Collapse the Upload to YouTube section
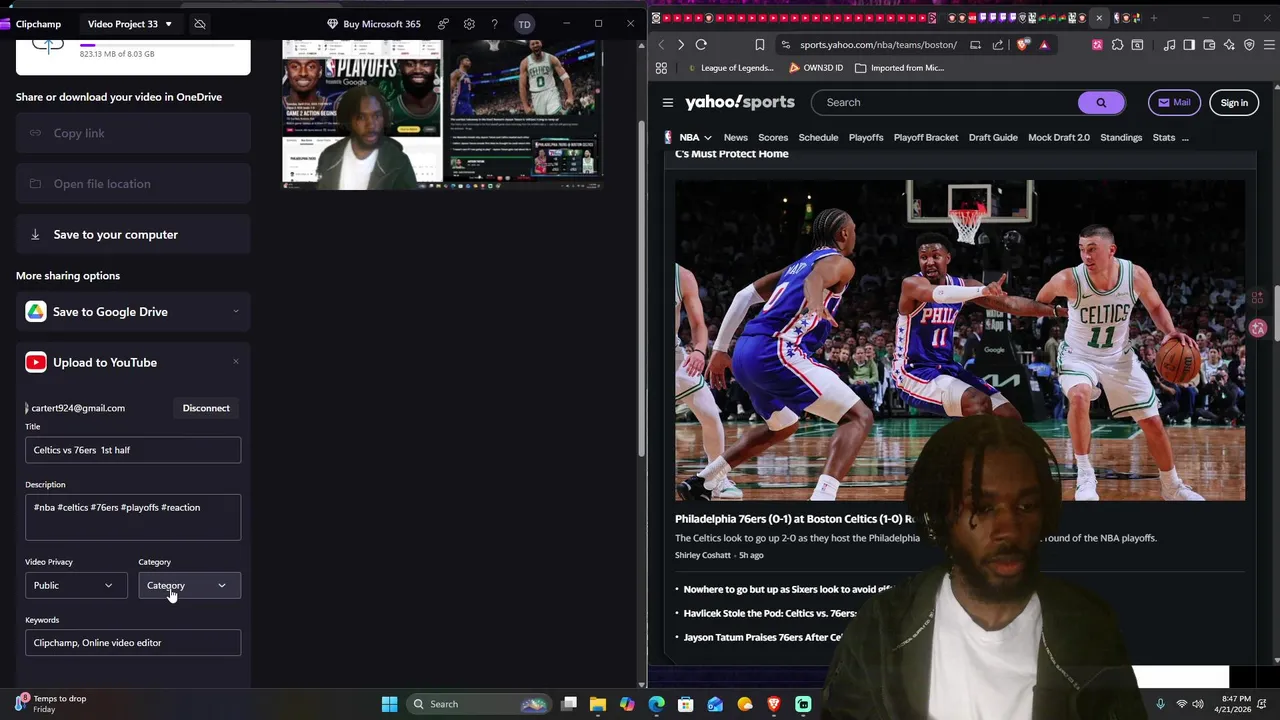Image resolution: width=1280 pixels, height=720 pixels. [236, 362]
